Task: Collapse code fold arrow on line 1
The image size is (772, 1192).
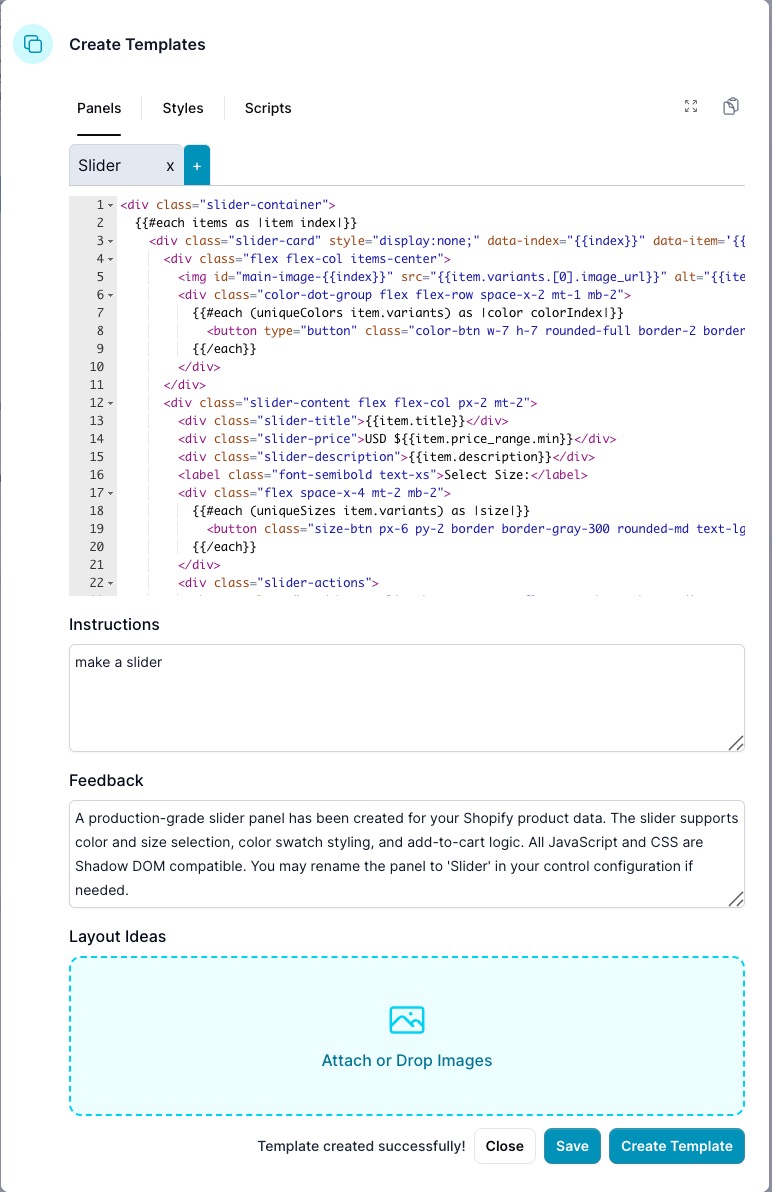Action: 111,205
